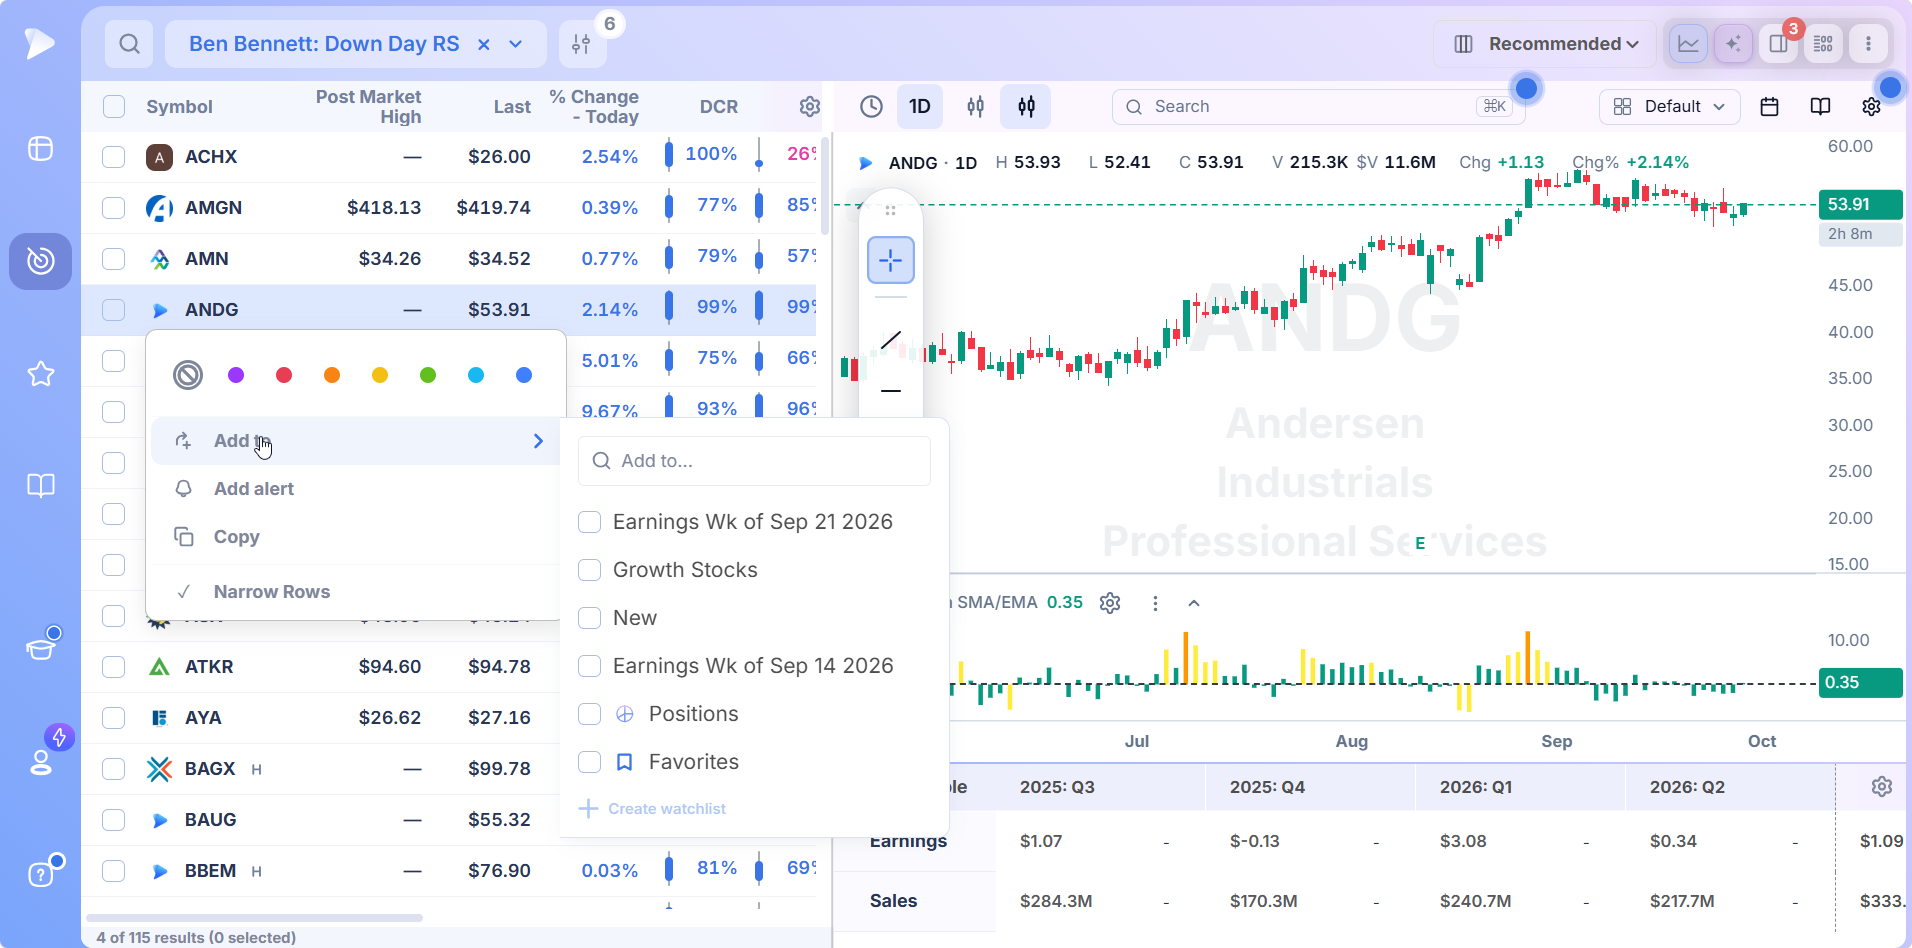Screen dimensions: 1912x948
Task: Click the Add to search field
Action: [x=754, y=461]
